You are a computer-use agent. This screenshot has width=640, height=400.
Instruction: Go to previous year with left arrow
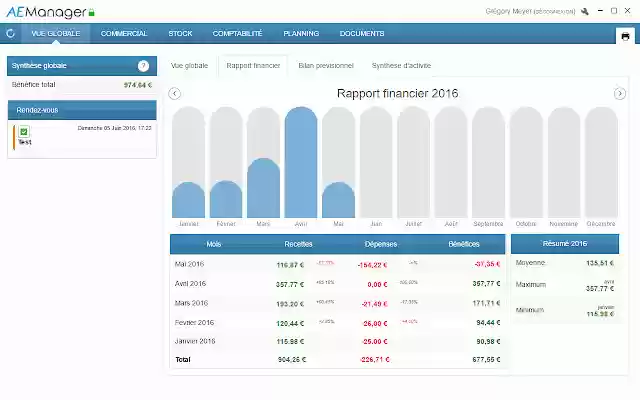(x=175, y=94)
